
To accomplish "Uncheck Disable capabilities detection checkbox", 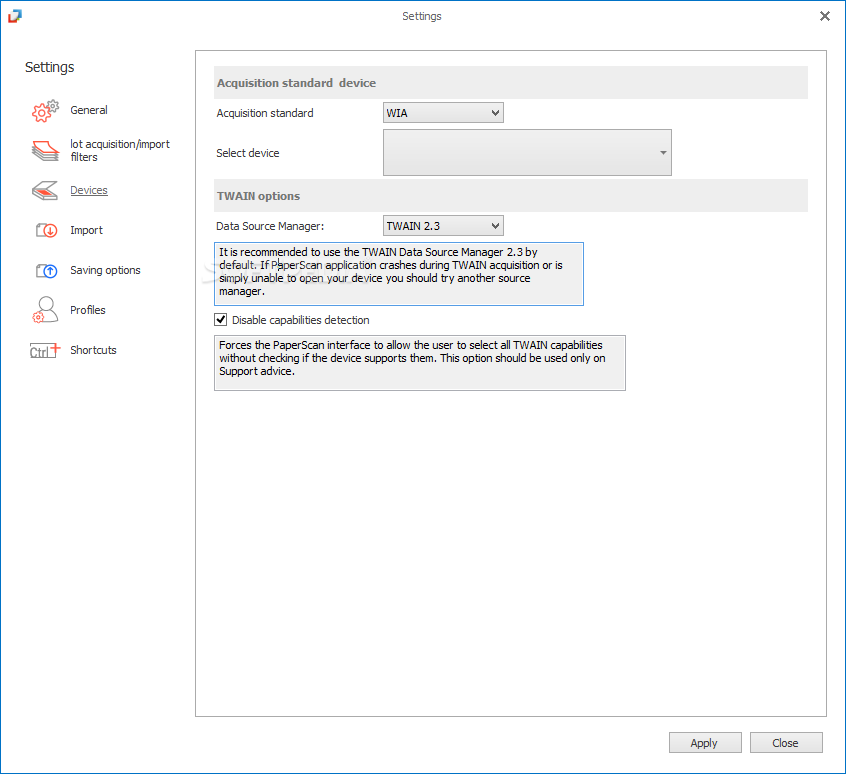I will tap(221, 320).
